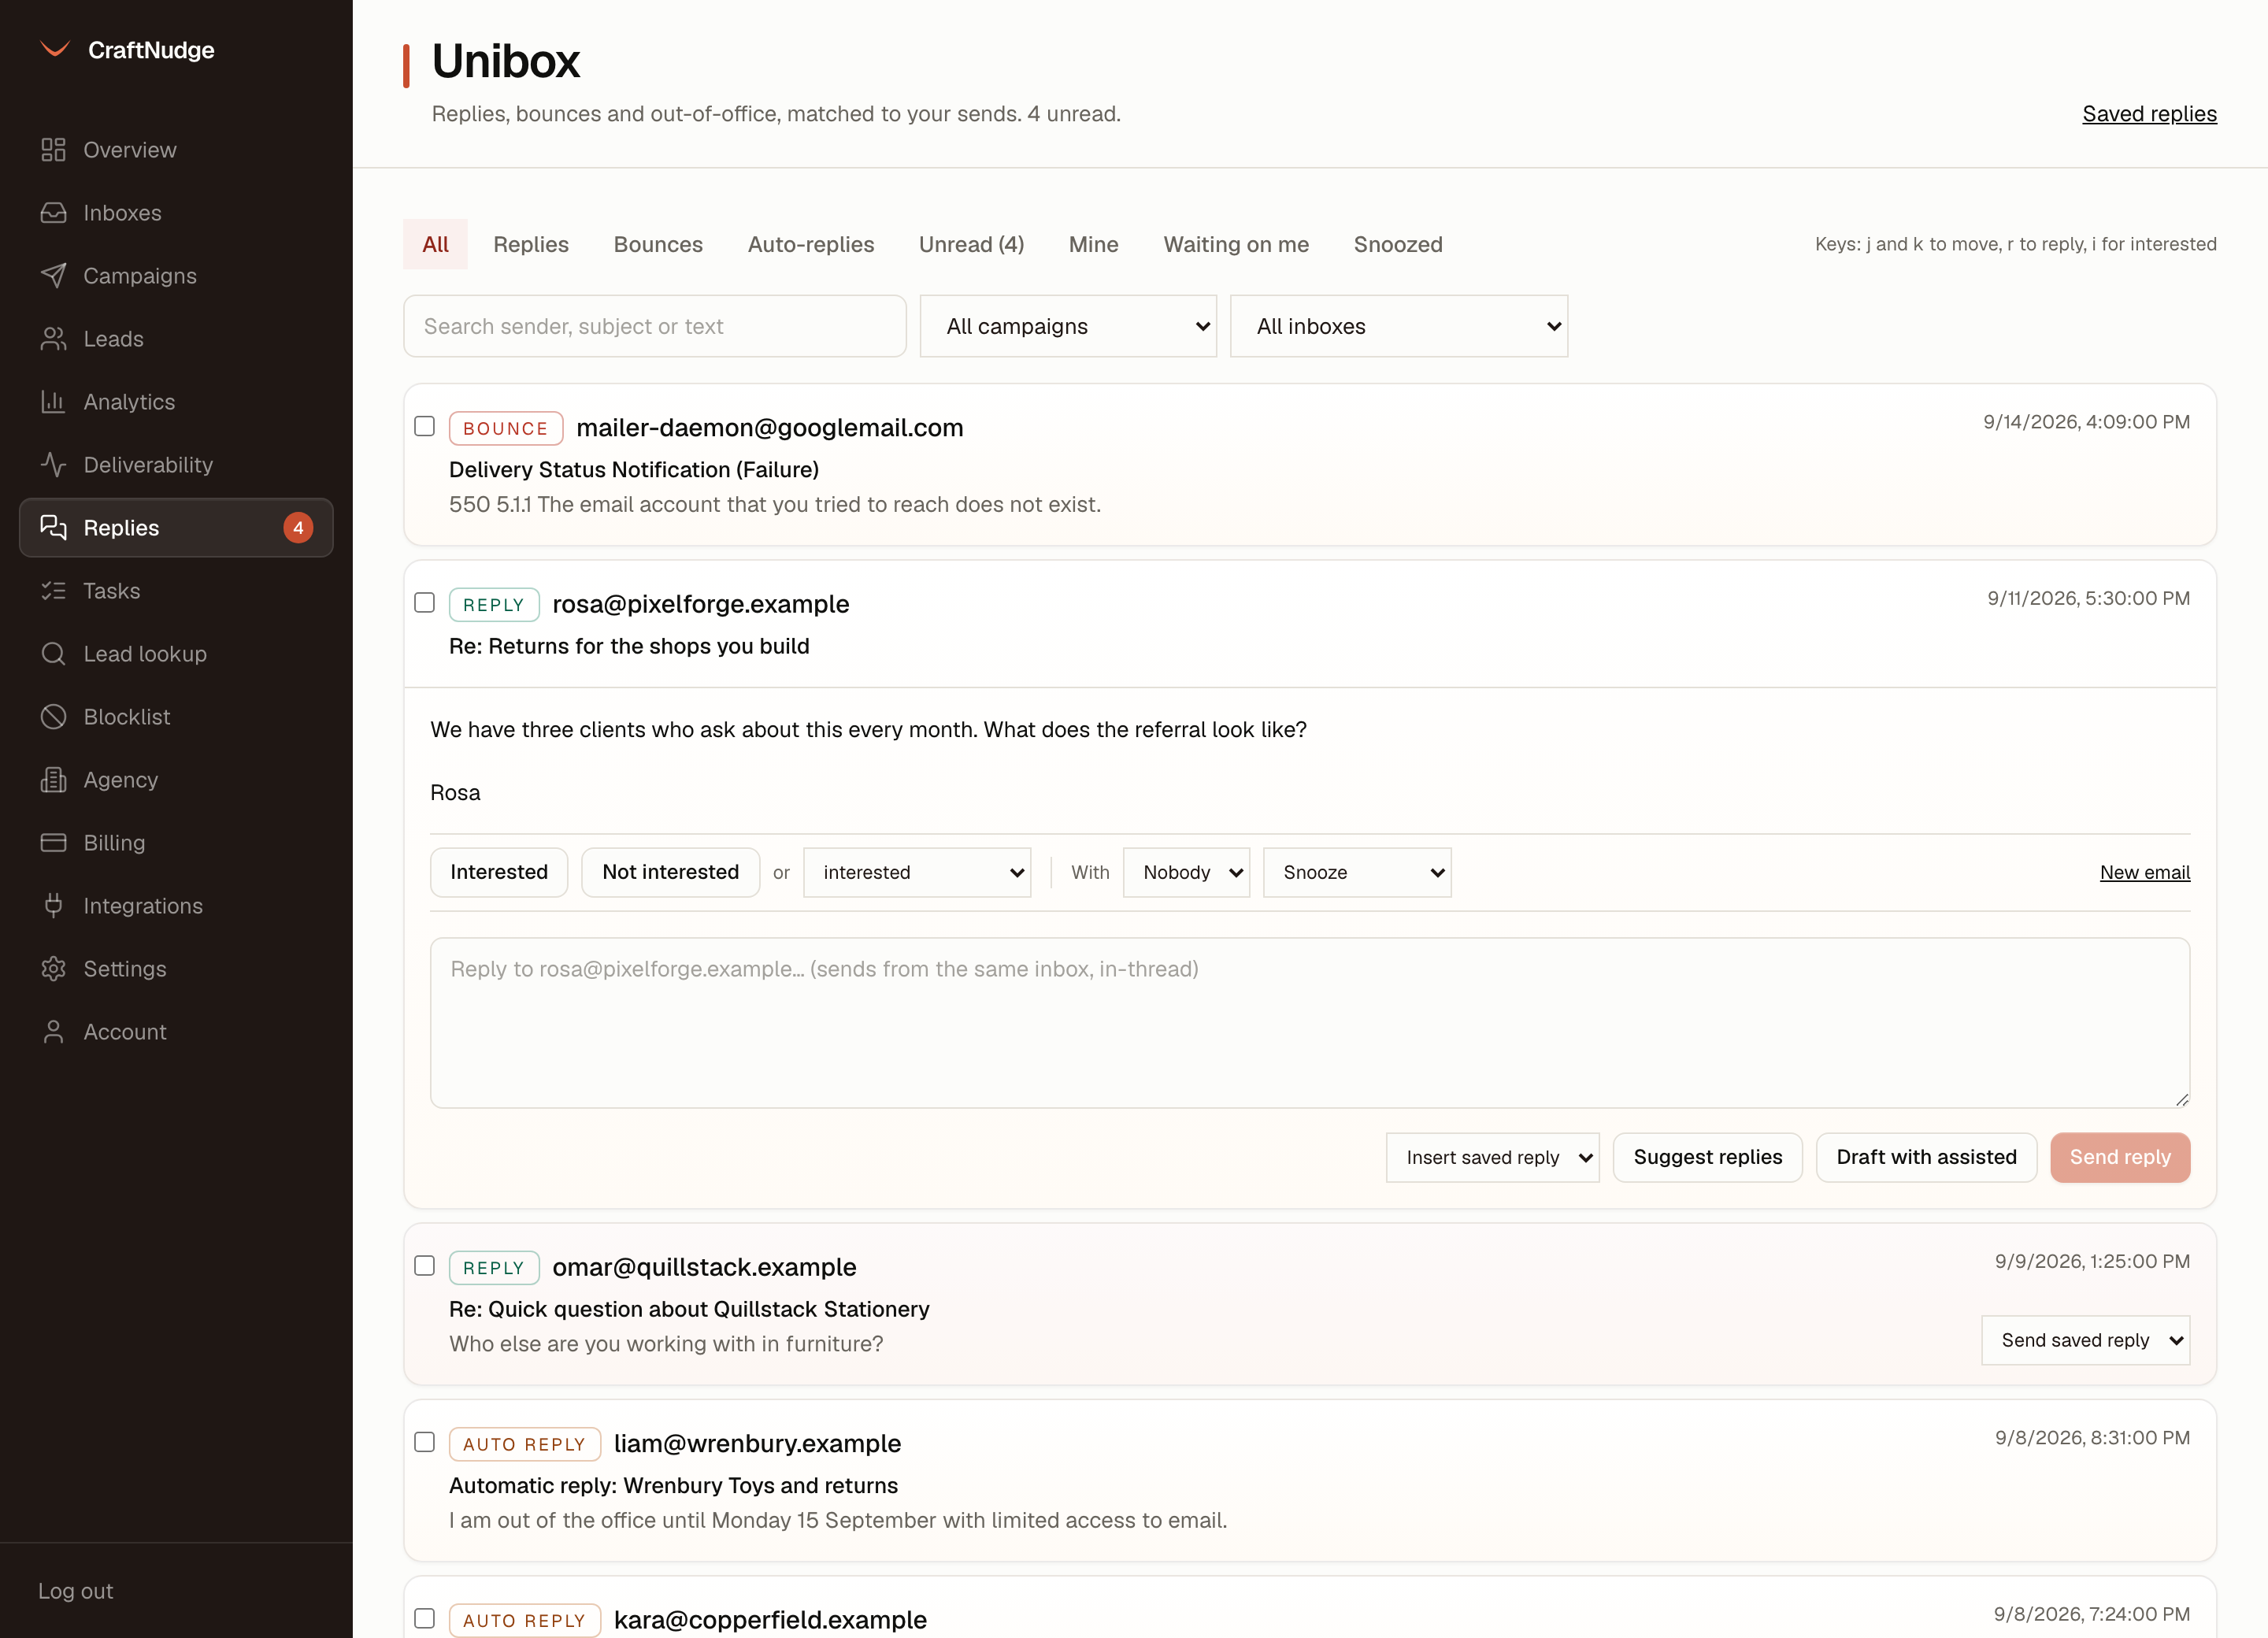Click the Account person icon
The image size is (2268, 1638).
[53, 1032]
